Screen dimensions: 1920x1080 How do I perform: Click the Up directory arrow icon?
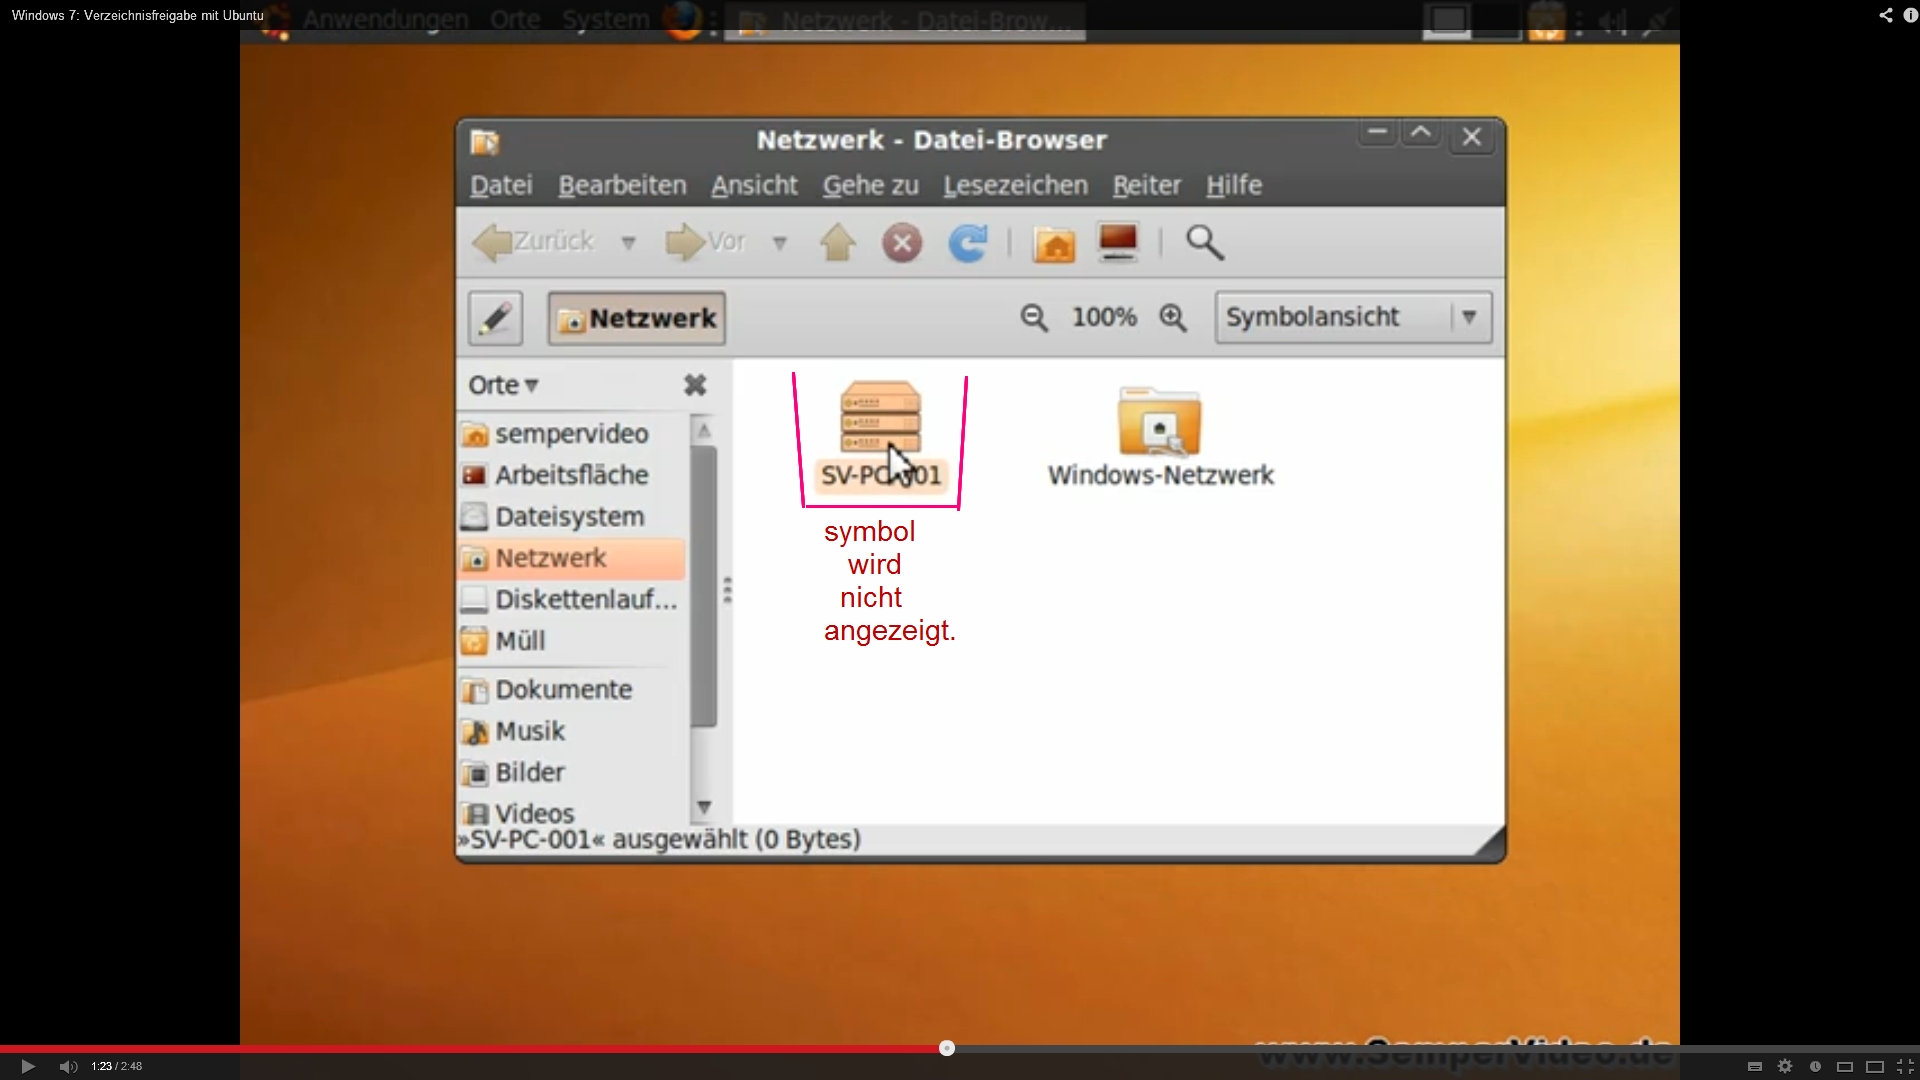tap(838, 243)
